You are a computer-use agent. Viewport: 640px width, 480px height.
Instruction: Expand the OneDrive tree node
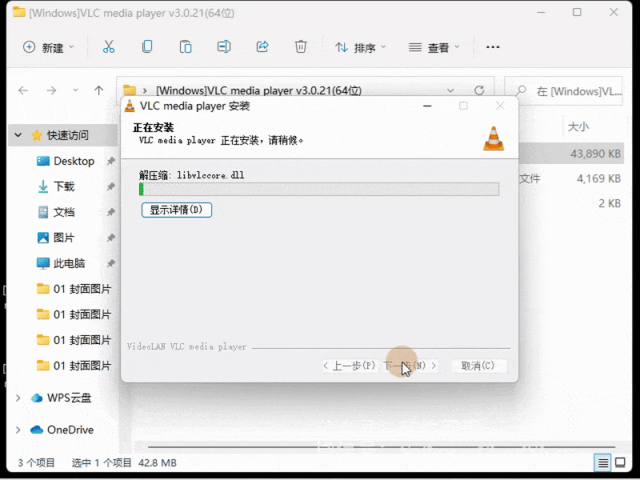[x=17, y=430]
